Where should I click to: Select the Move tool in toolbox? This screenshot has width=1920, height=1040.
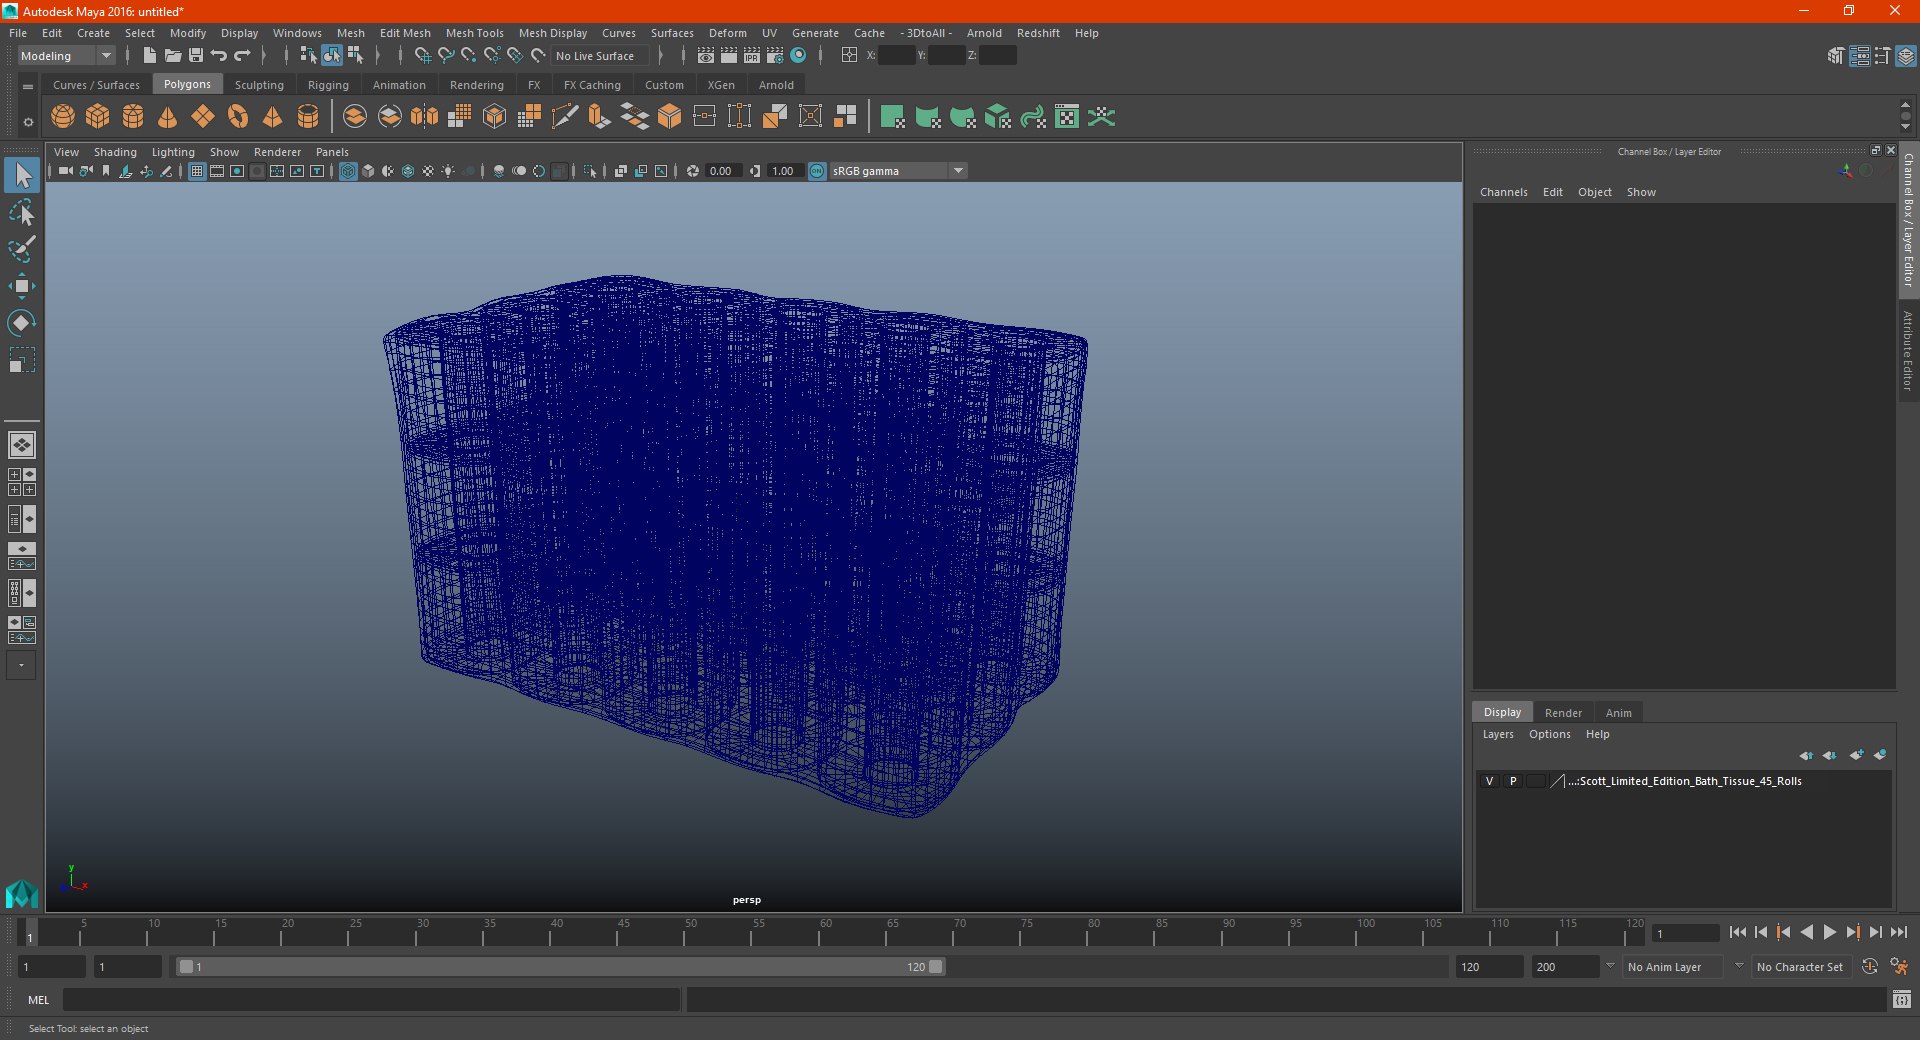[22, 286]
